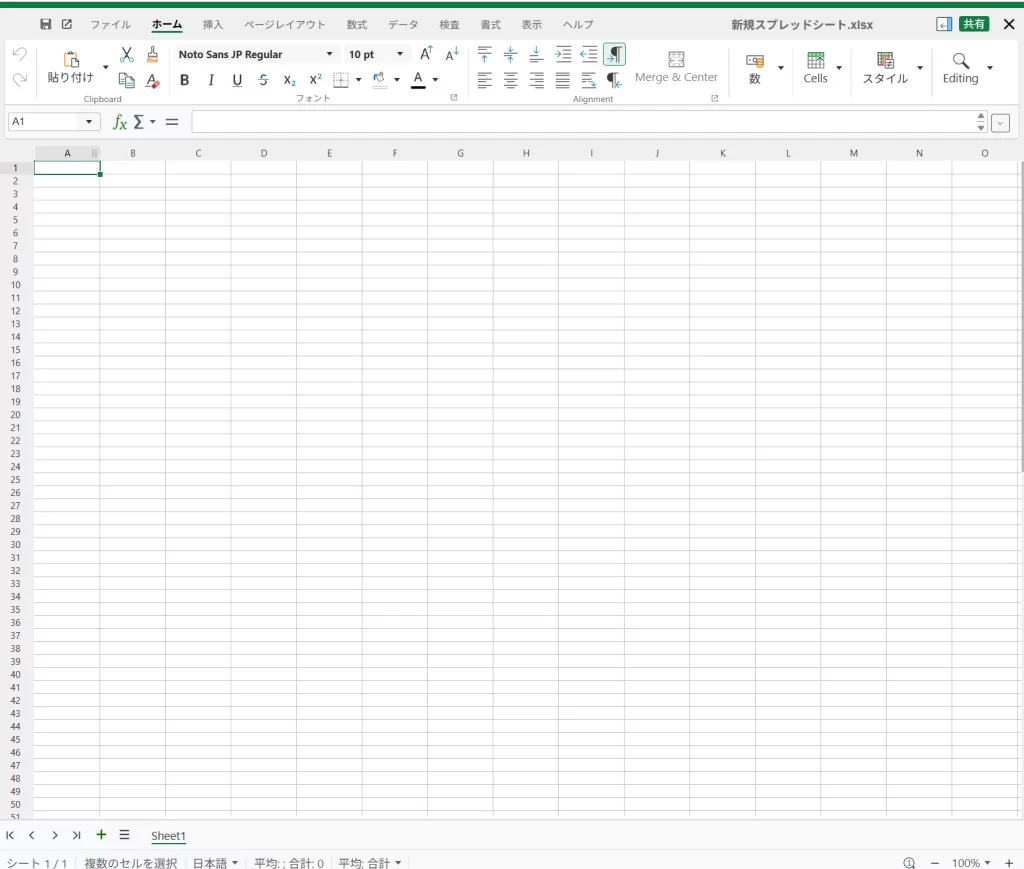Expand the Cells dropdown menu
This screenshot has height=869, width=1024.
pos(838,68)
